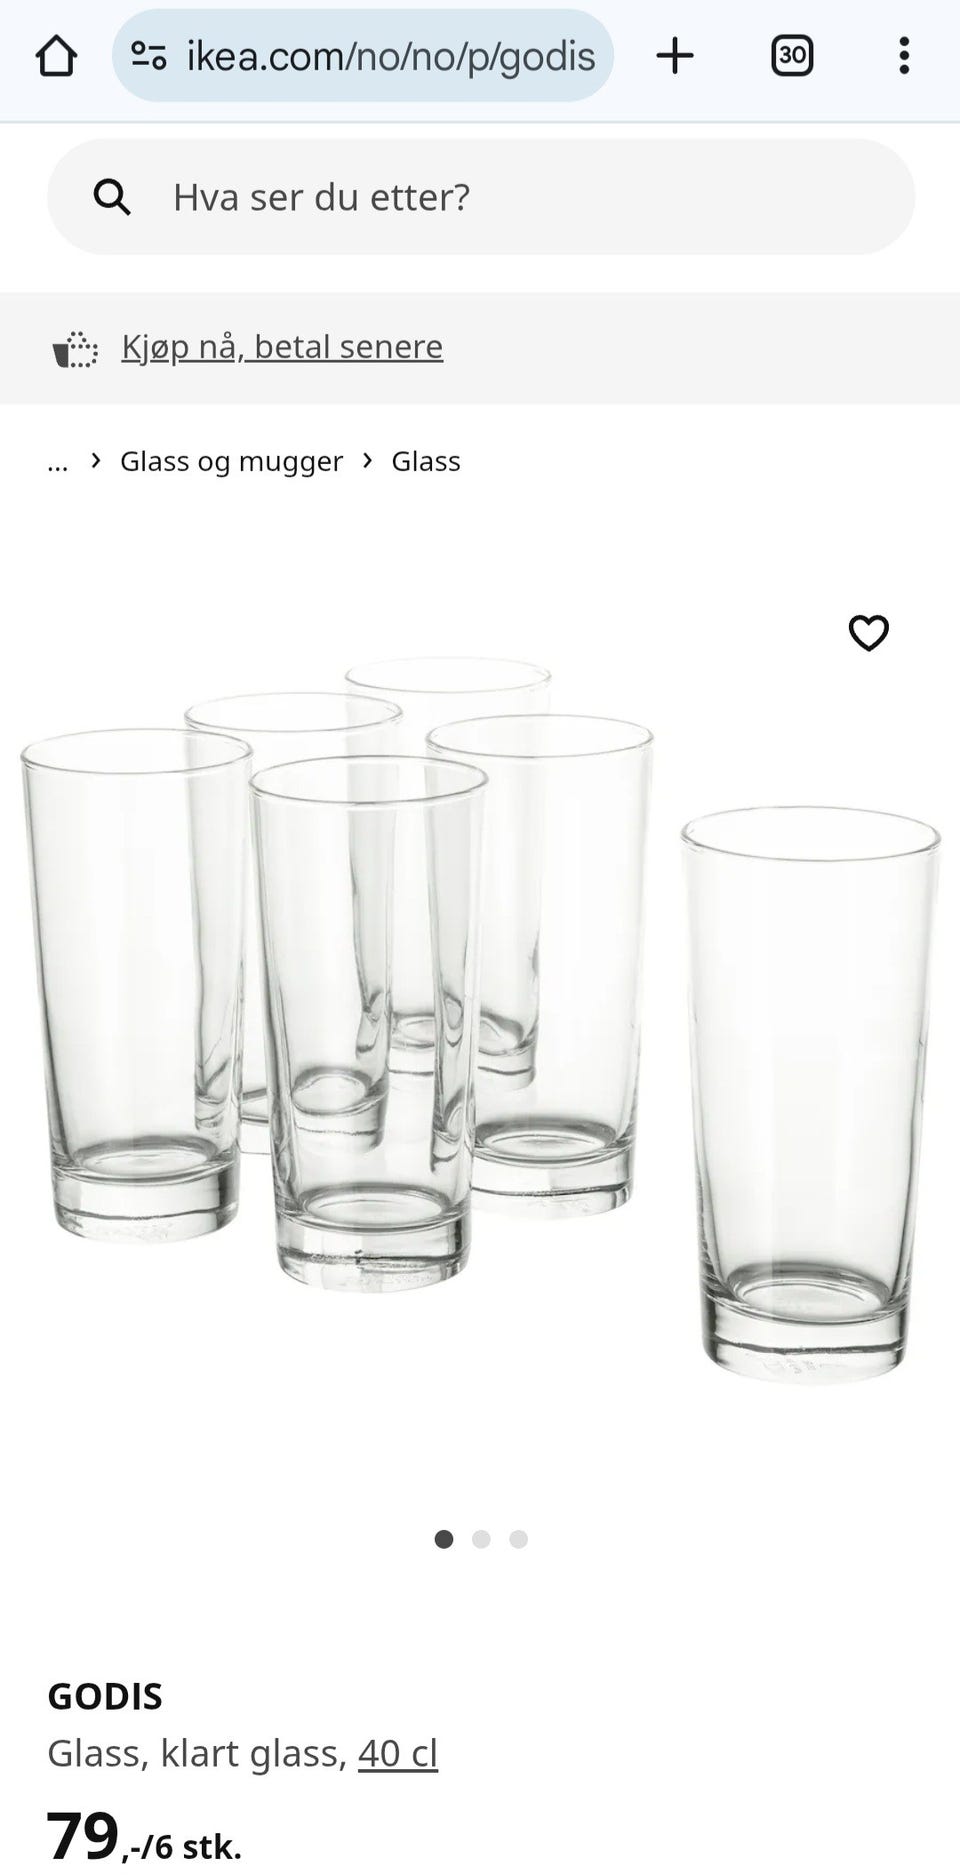Open Kjøp nå, betal senere link
Viewport: 960px width, 1875px height.
282,346
